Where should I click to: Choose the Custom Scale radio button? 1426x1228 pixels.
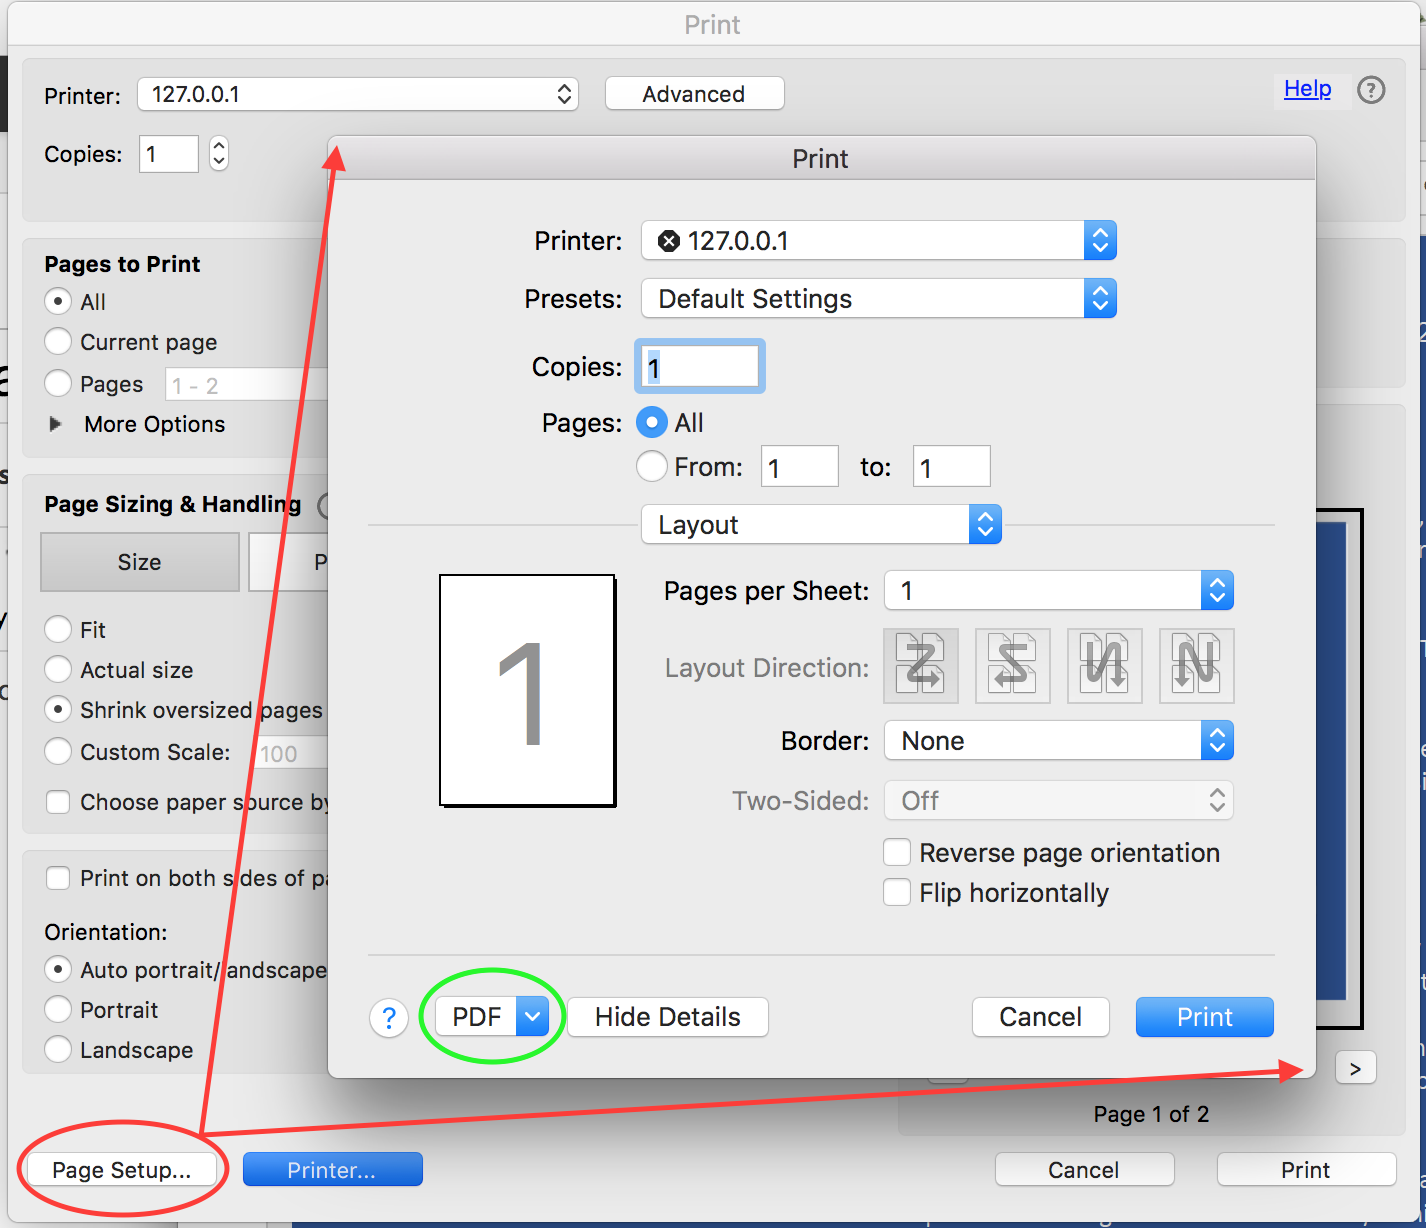[58, 751]
